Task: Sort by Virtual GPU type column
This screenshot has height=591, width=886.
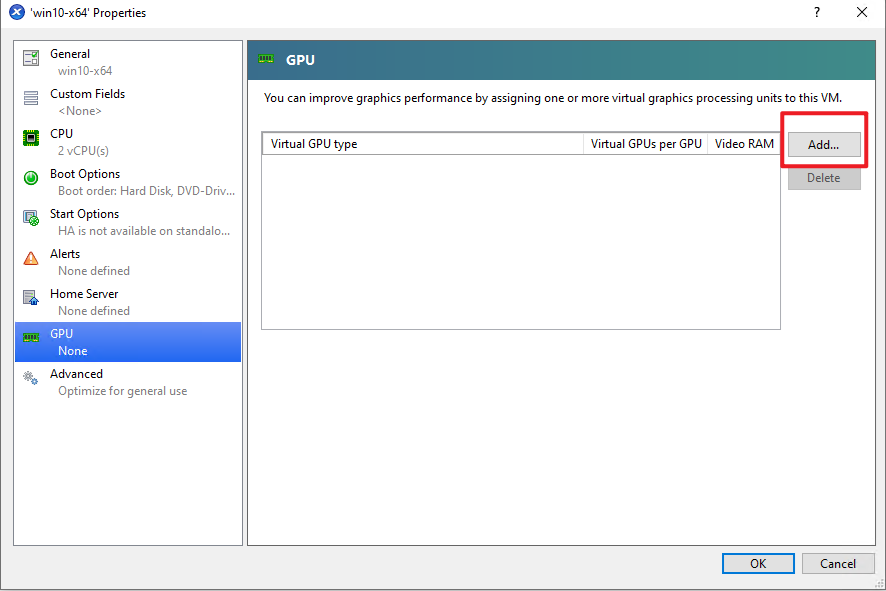Action: point(423,144)
